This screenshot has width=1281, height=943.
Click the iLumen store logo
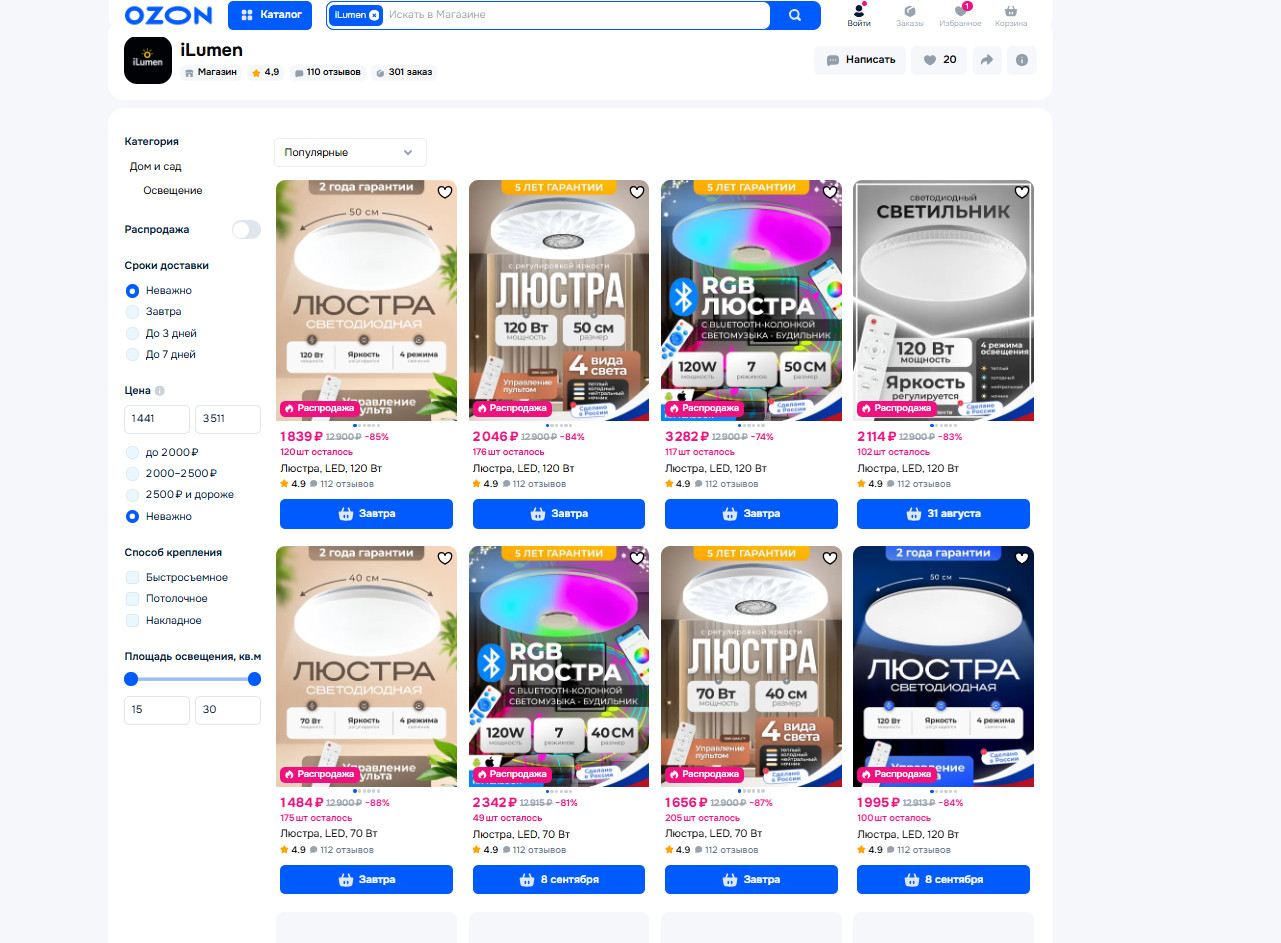(148, 60)
